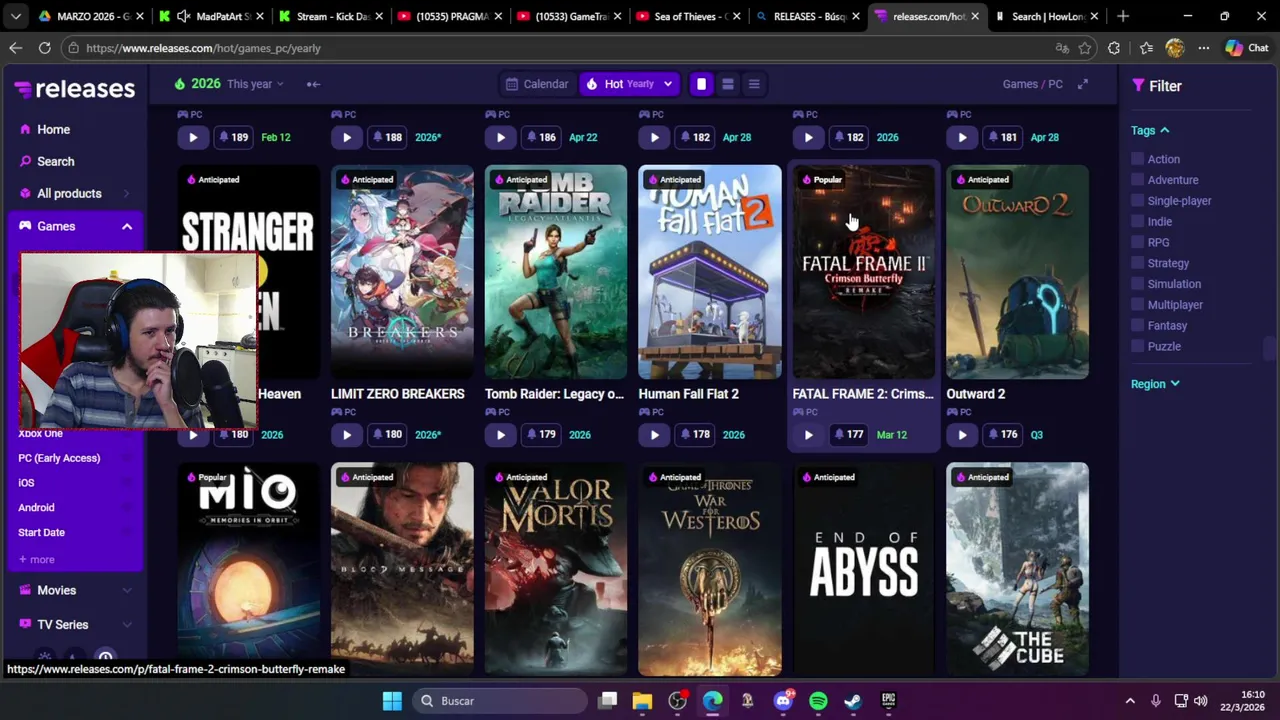This screenshot has width=1280, height=720.
Task: Switch to grid card view
Action: point(701,84)
